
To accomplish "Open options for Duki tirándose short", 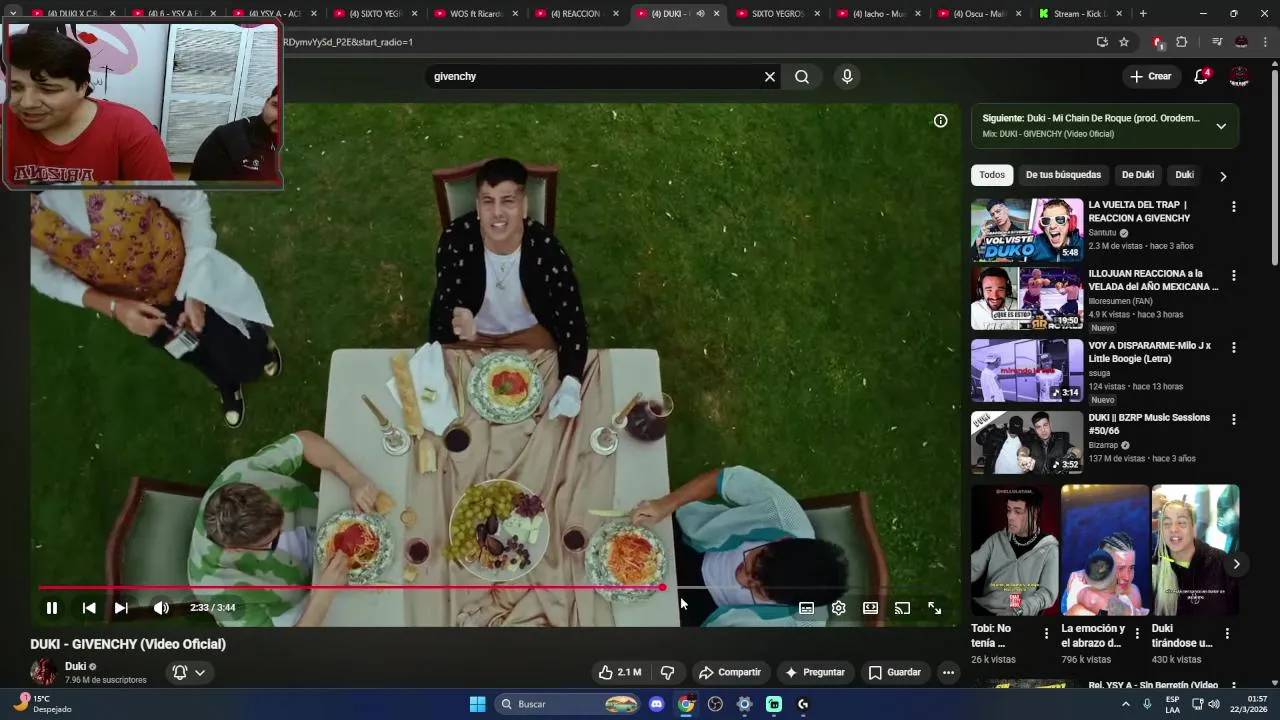I will pos(1227,634).
